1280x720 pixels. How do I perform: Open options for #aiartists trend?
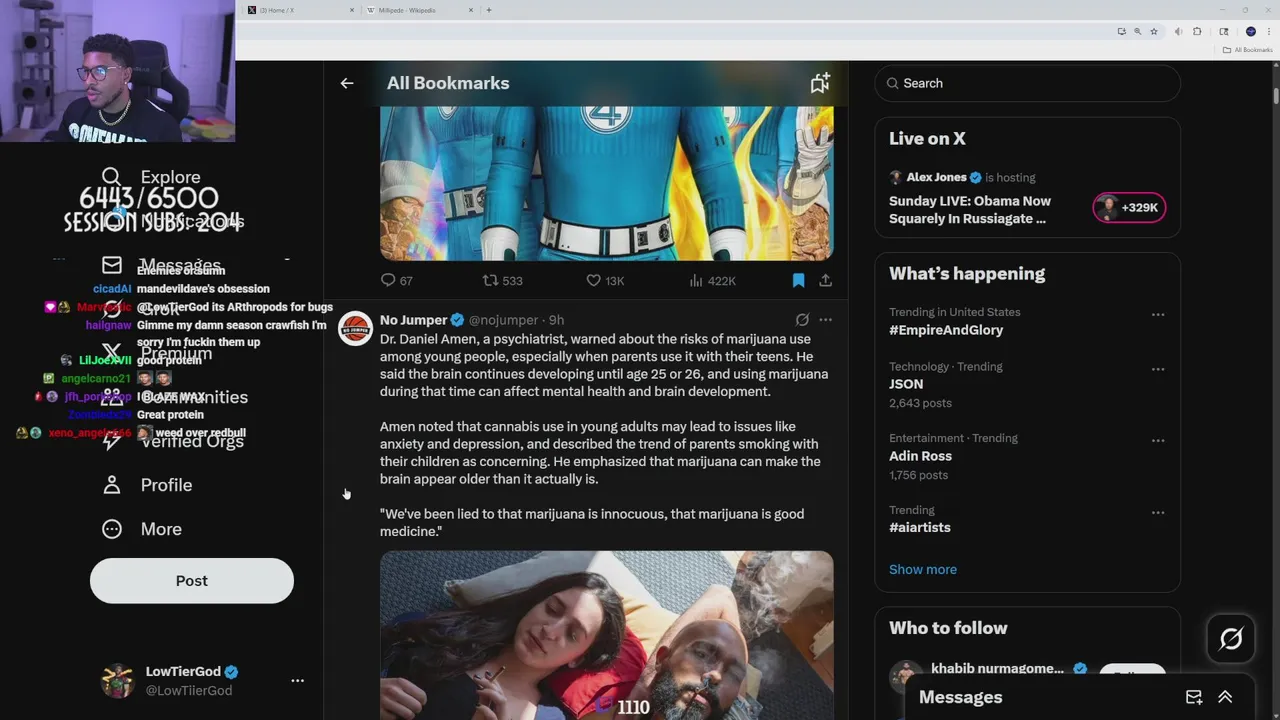click(1158, 512)
